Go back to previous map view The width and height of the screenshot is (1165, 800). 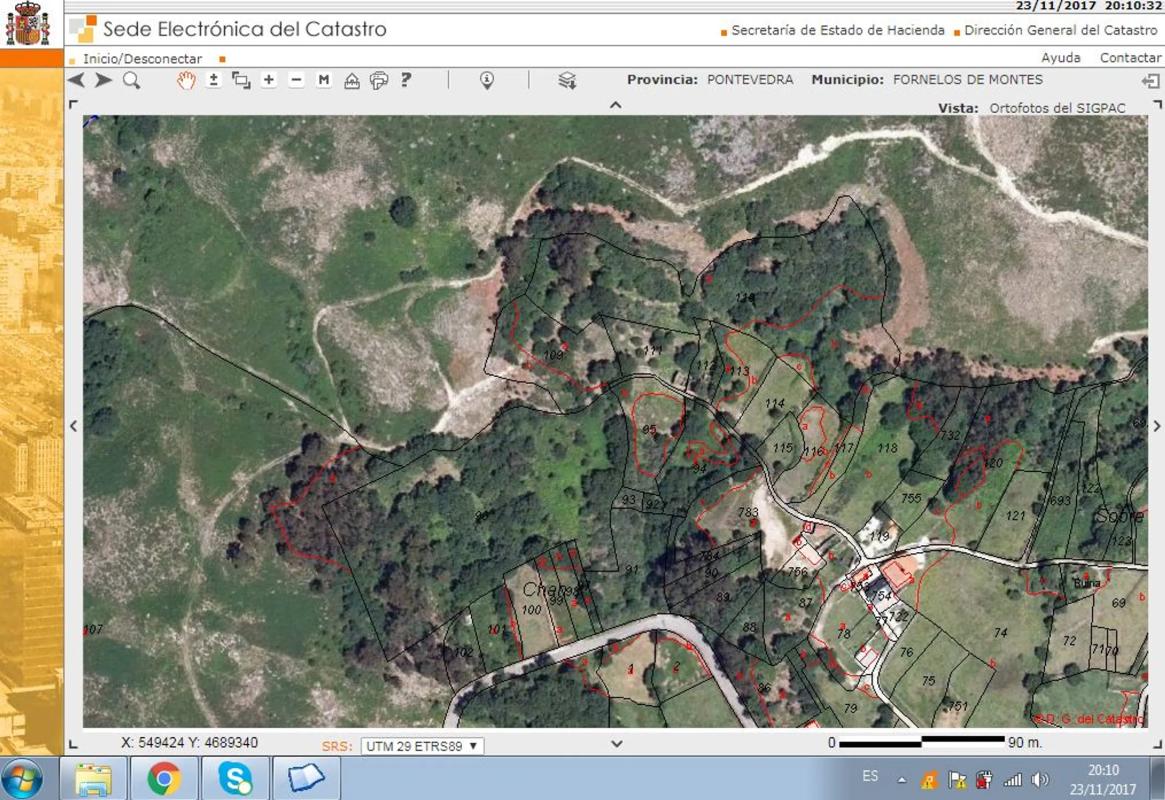click(76, 80)
